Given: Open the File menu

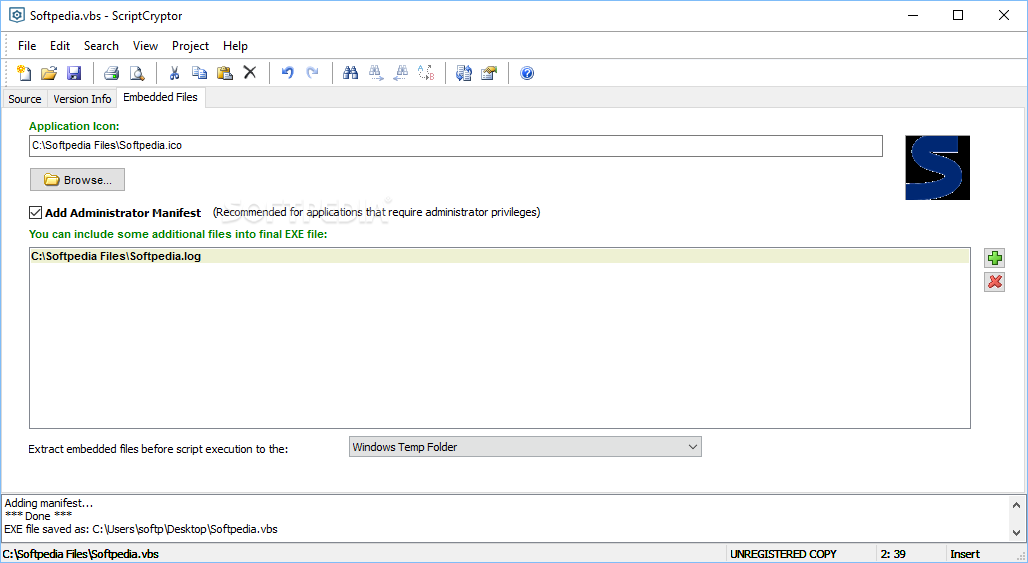Looking at the screenshot, I should click(x=27, y=46).
